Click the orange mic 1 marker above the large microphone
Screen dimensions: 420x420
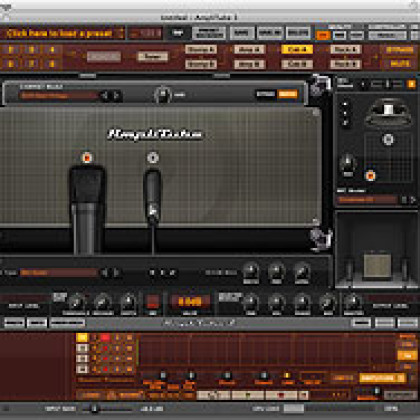pyautogui.click(x=87, y=157)
